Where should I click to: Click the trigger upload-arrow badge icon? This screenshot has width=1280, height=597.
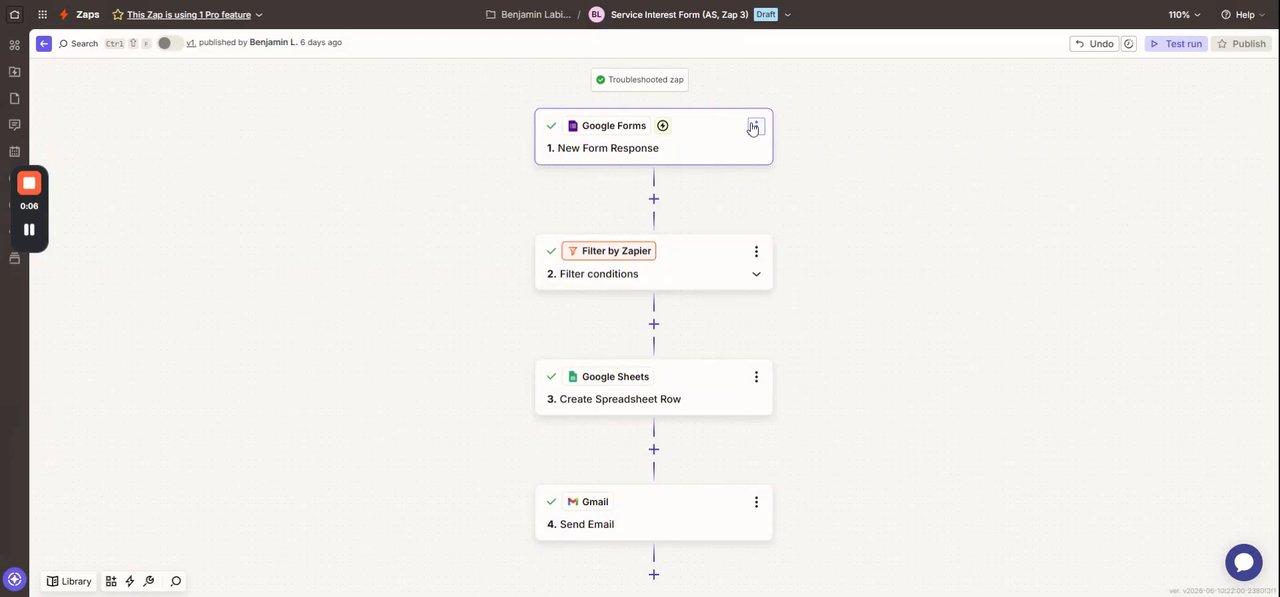pyautogui.click(x=662, y=126)
